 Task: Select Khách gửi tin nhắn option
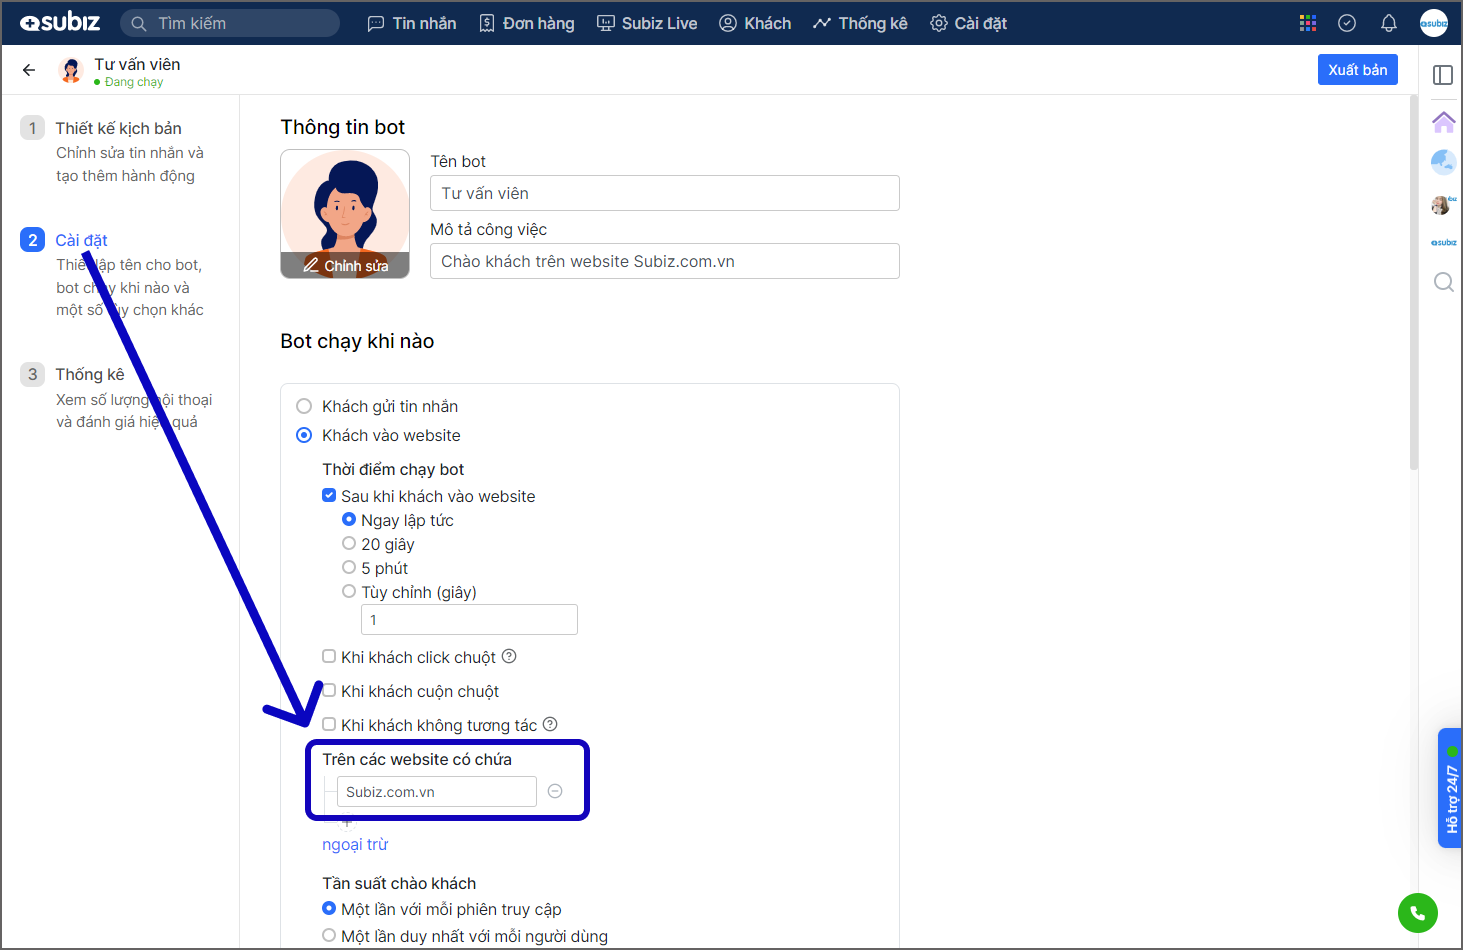[x=304, y=406]
